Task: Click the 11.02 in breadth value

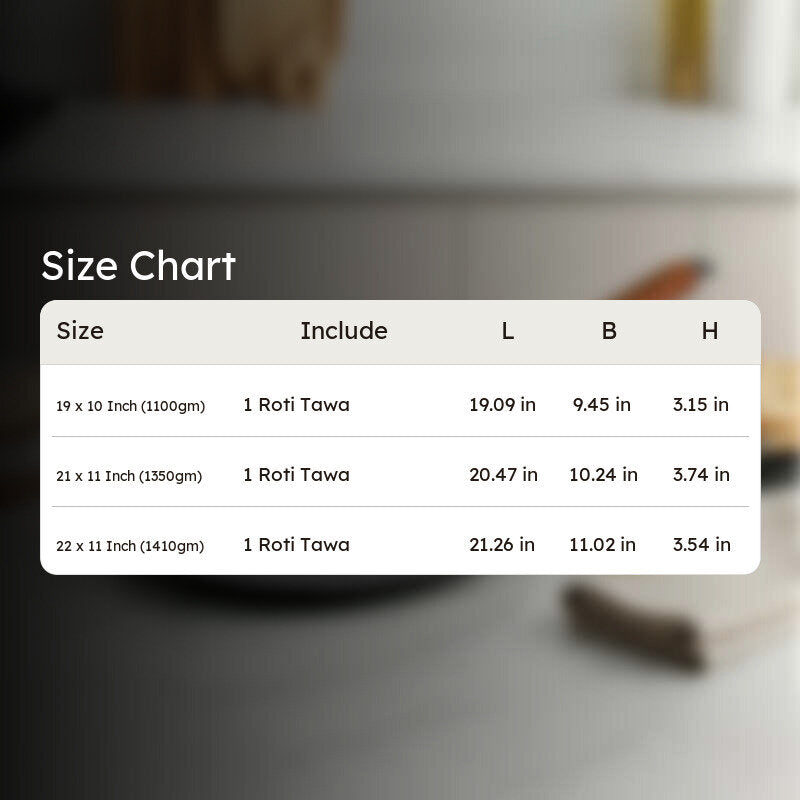Action: [603, 545]
